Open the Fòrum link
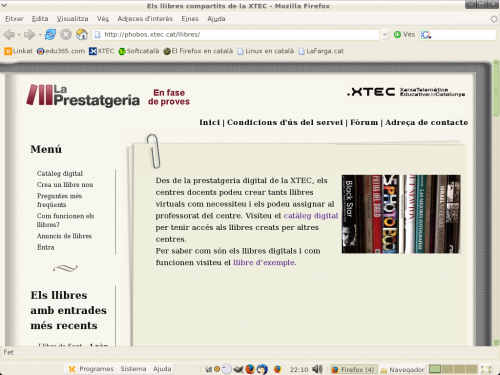 coord(364,122)
